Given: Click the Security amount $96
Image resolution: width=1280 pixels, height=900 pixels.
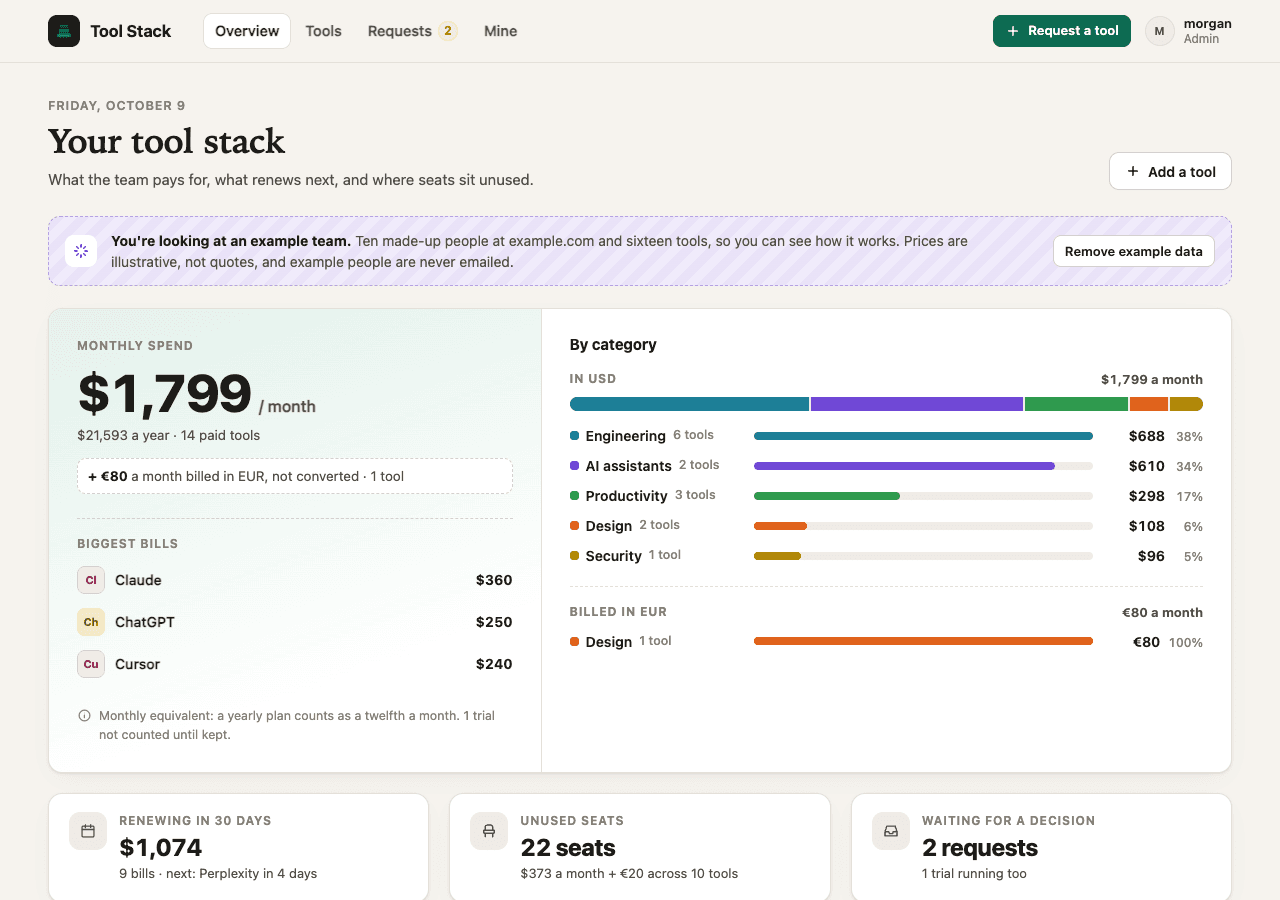Looking at the screenshot, I should coord(1151,556).
